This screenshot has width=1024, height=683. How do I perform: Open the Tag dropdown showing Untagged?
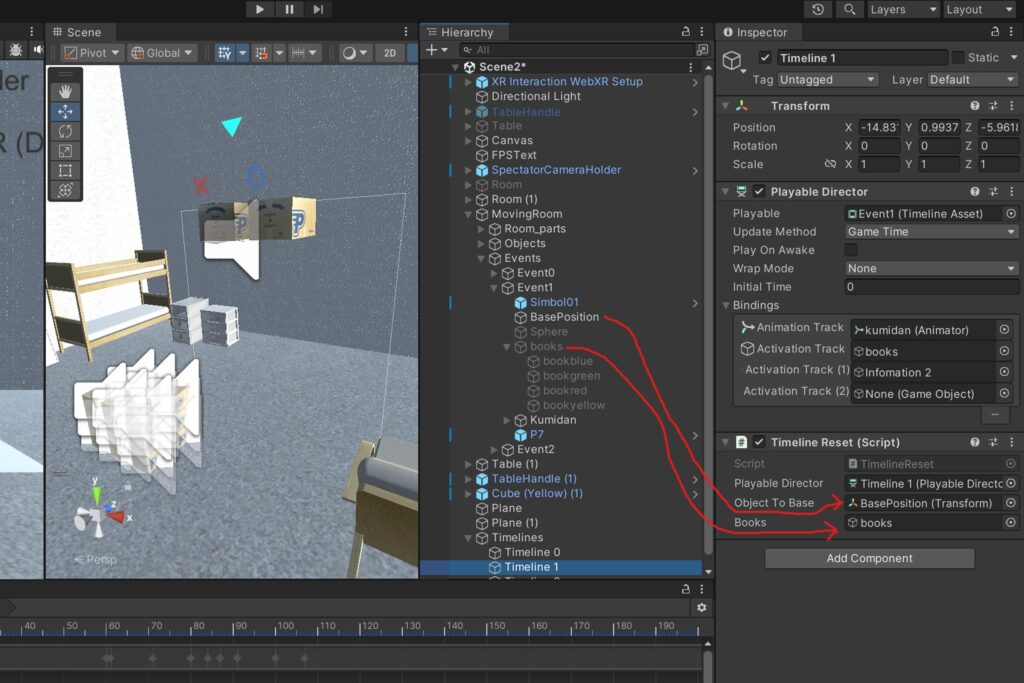(x=827, y=80)
